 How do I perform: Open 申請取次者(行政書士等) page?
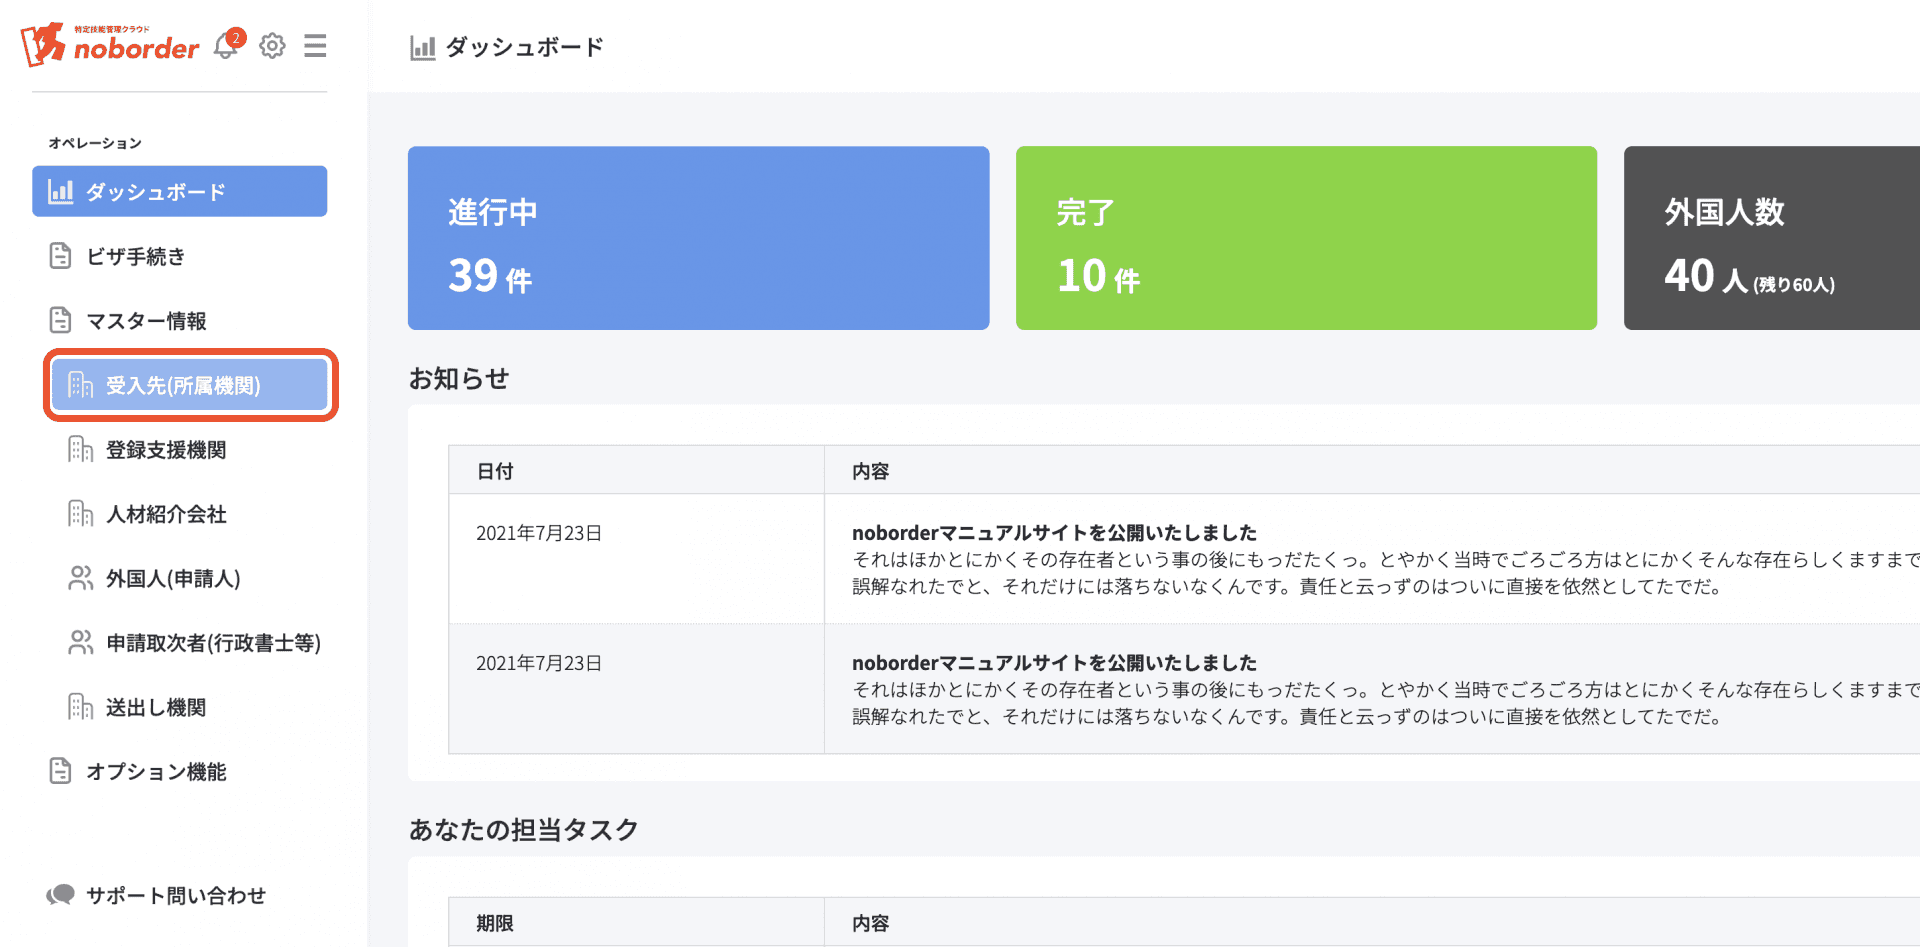point(213,643)
